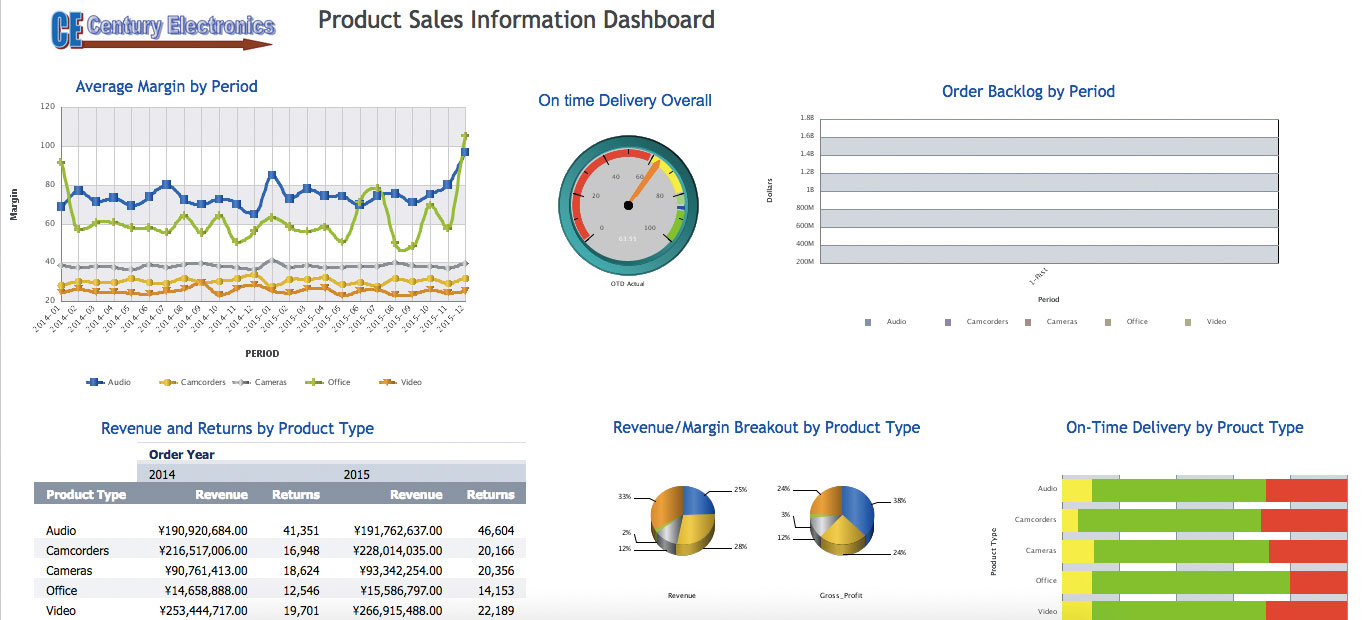Open the Average Margin by Period title

(x=166, y=87)
